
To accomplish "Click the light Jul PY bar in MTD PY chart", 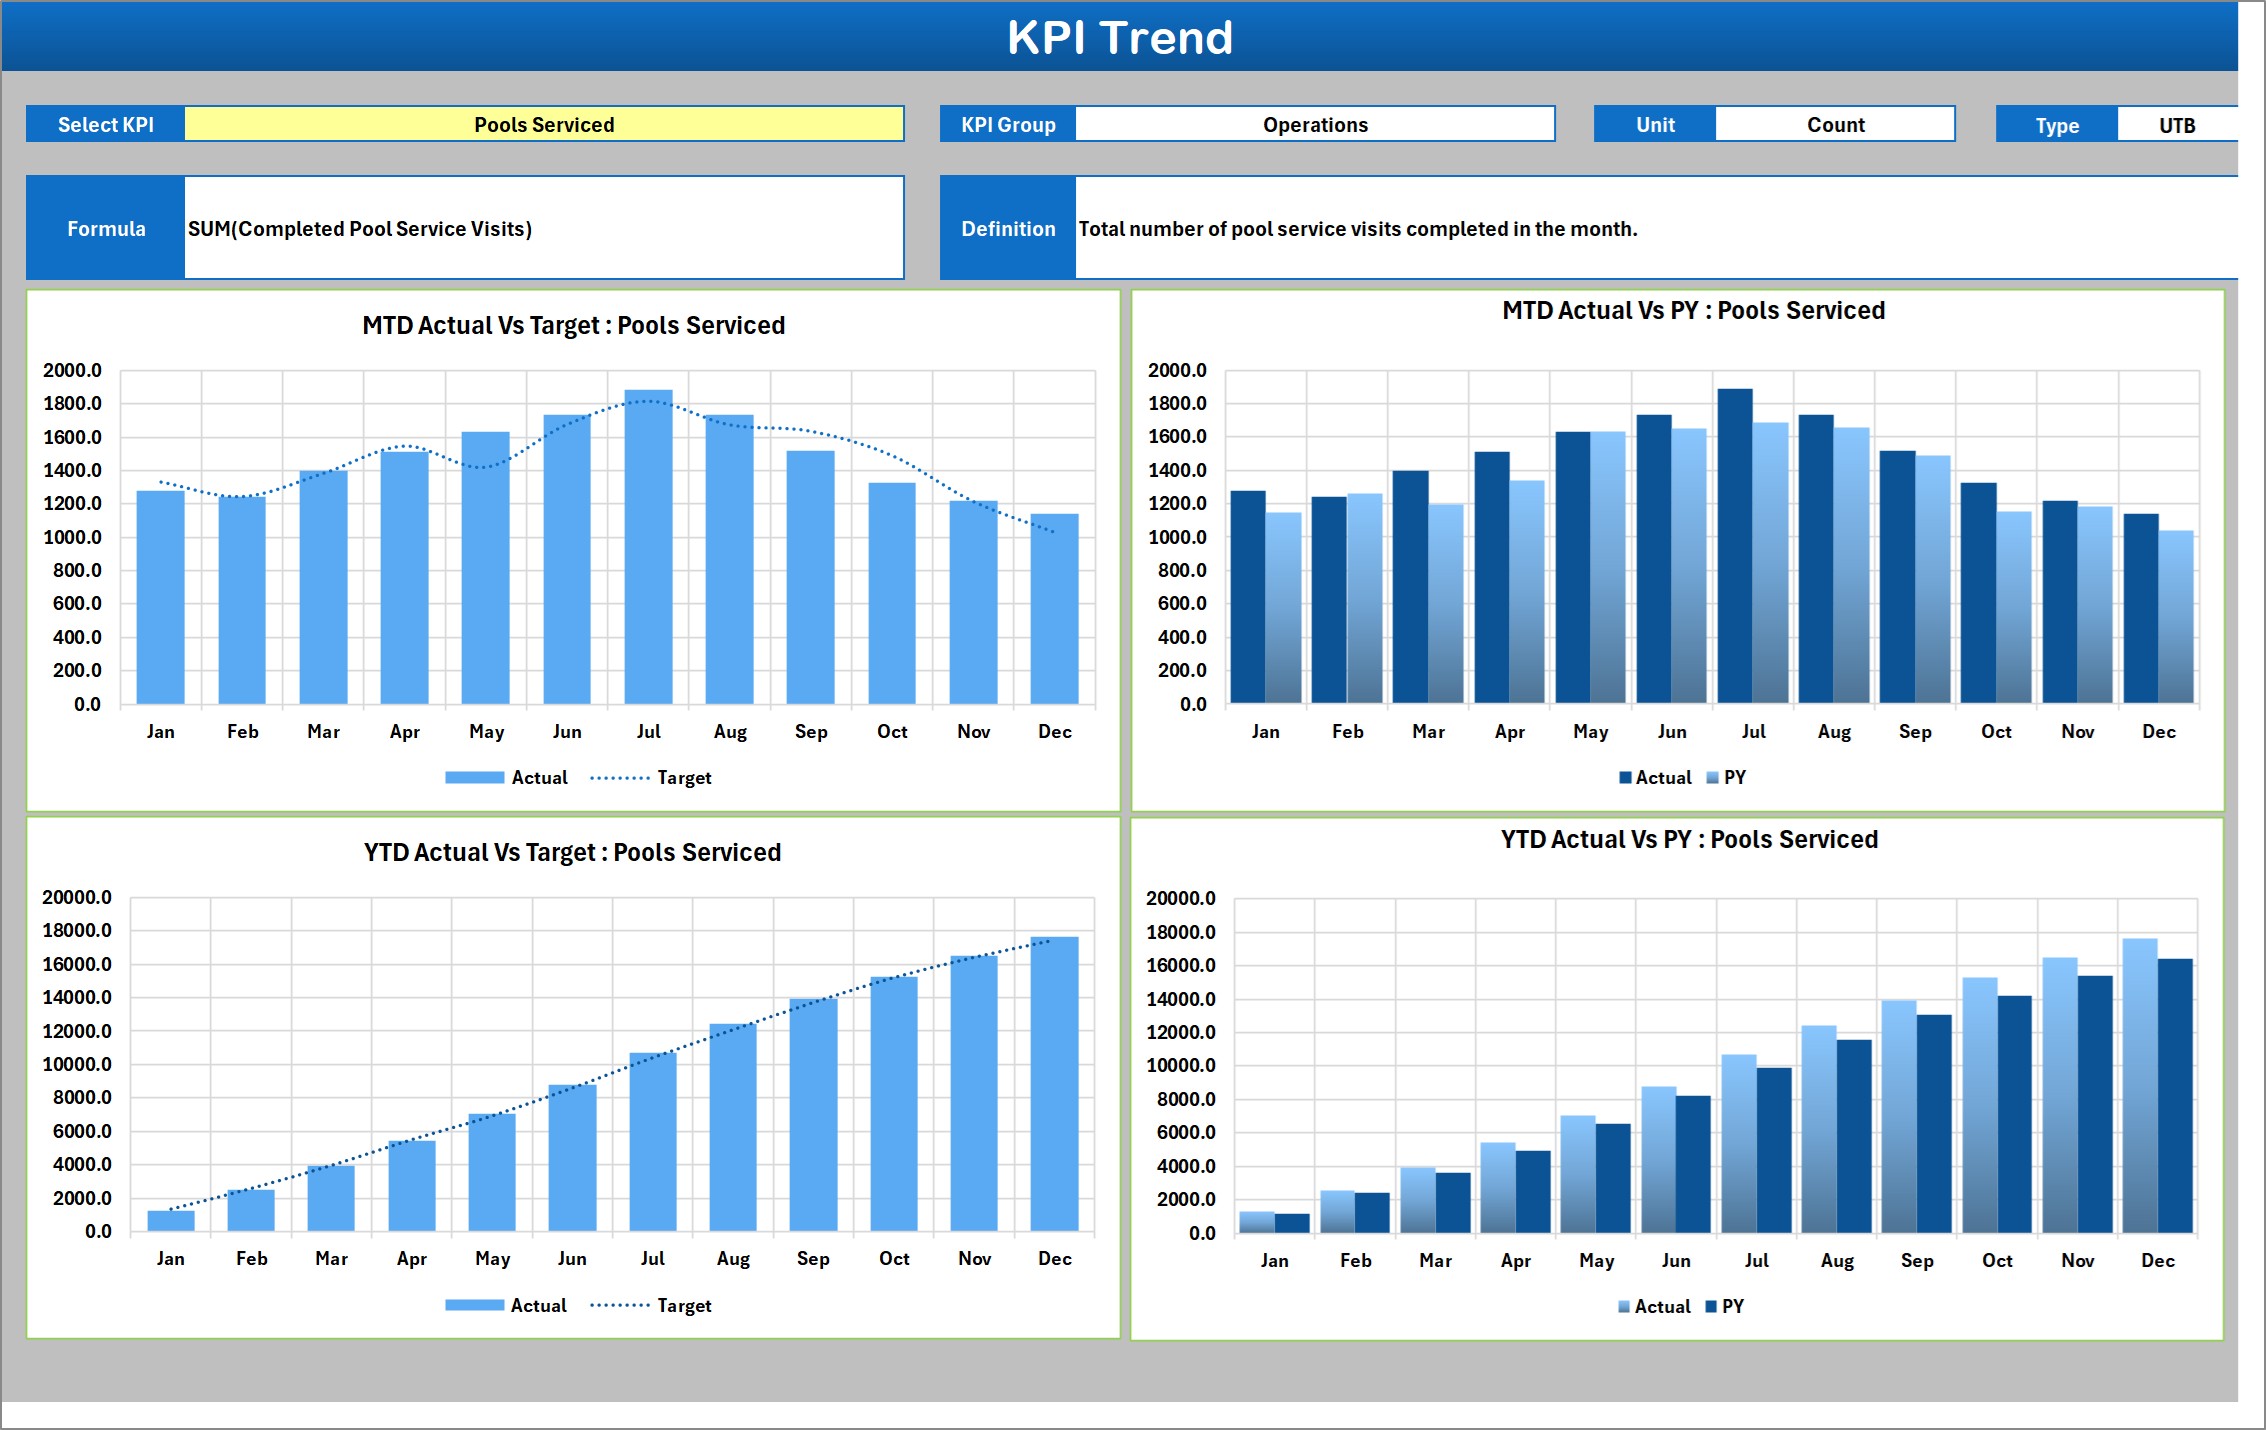I will coord(1770,563).
